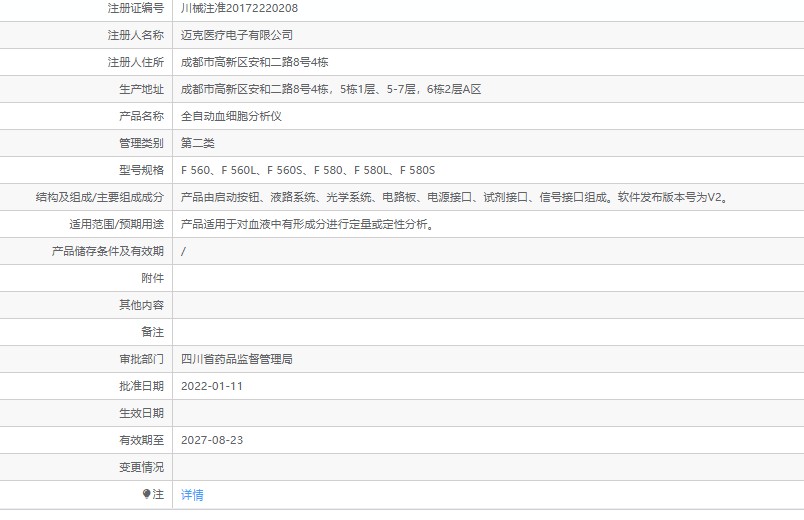The width and height of the screenshot is (804, 520).
Task: Select approving department 四川省药品监督管理局
Action: coord(237,359)
